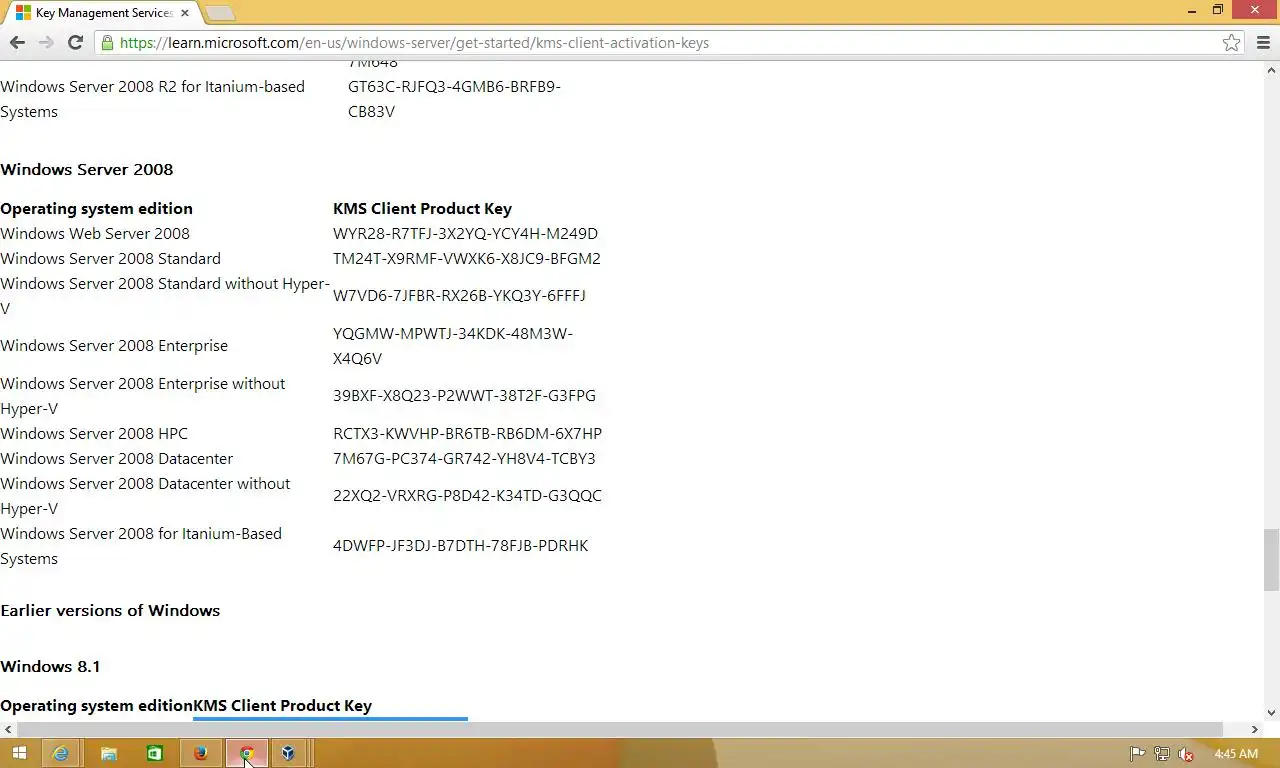Click the horizontal scrollbar thumb
The width and height of the screenshot is (1280, 768).
point(619,729)
